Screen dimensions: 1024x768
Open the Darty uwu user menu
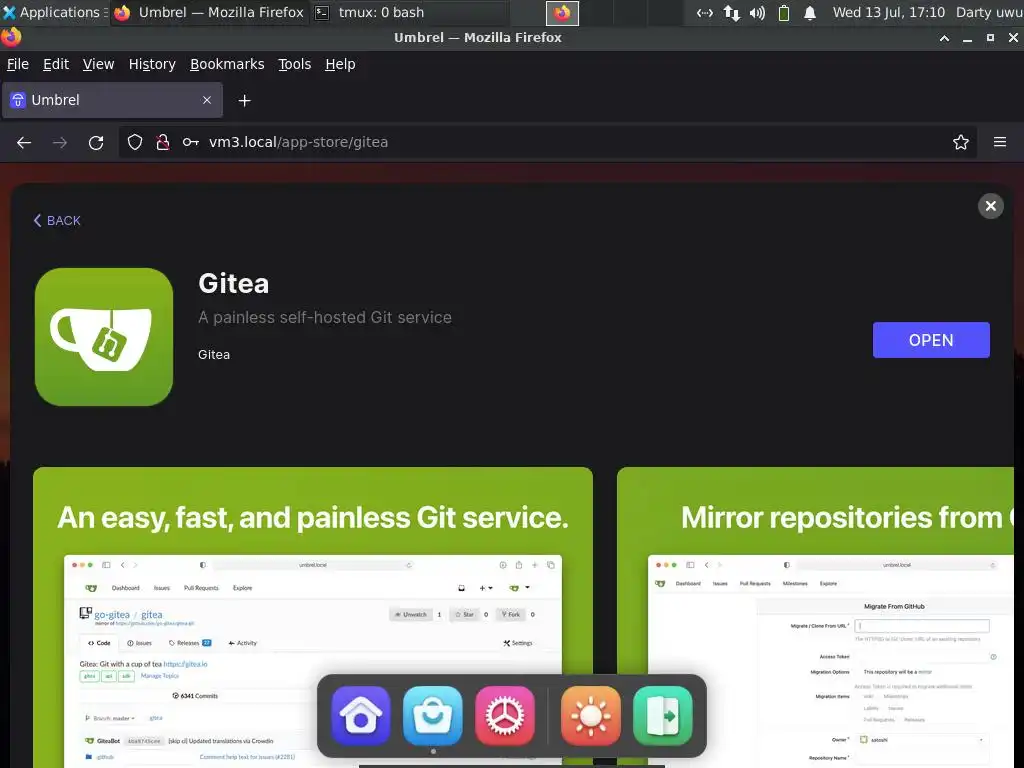pyautogui.click(x=989, y=12)
